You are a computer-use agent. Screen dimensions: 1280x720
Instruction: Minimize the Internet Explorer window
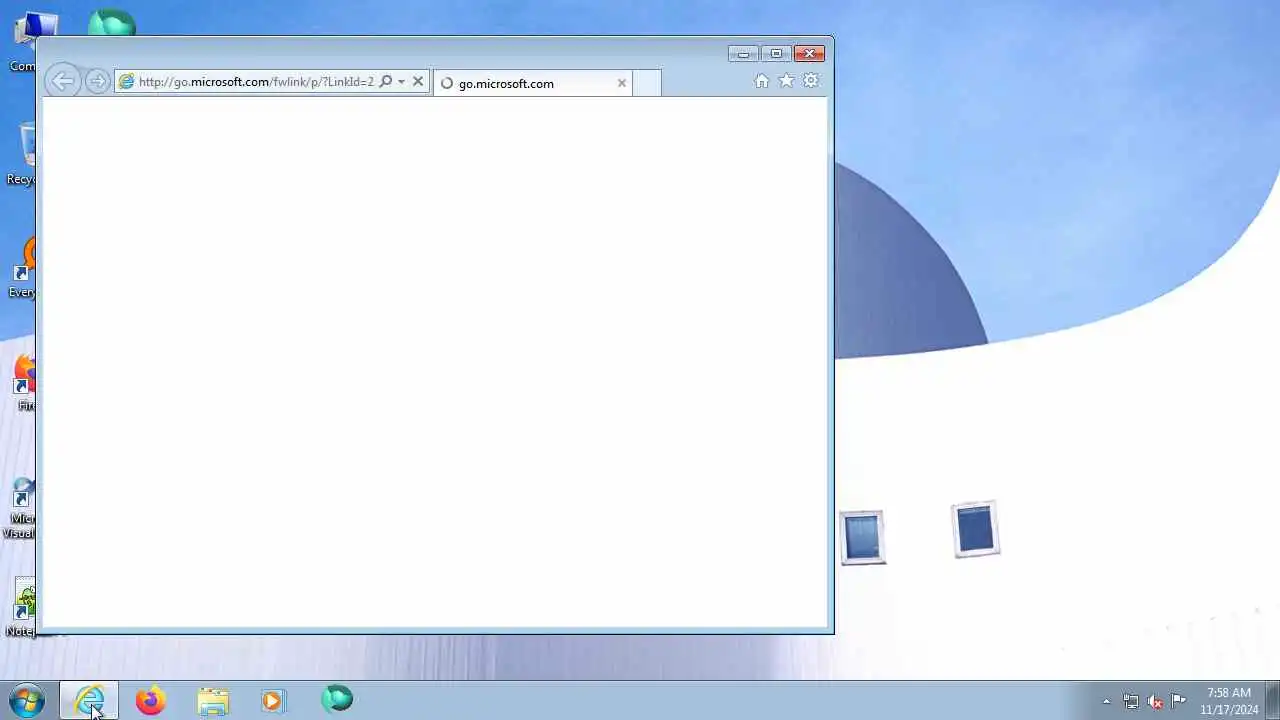point(743,54)
